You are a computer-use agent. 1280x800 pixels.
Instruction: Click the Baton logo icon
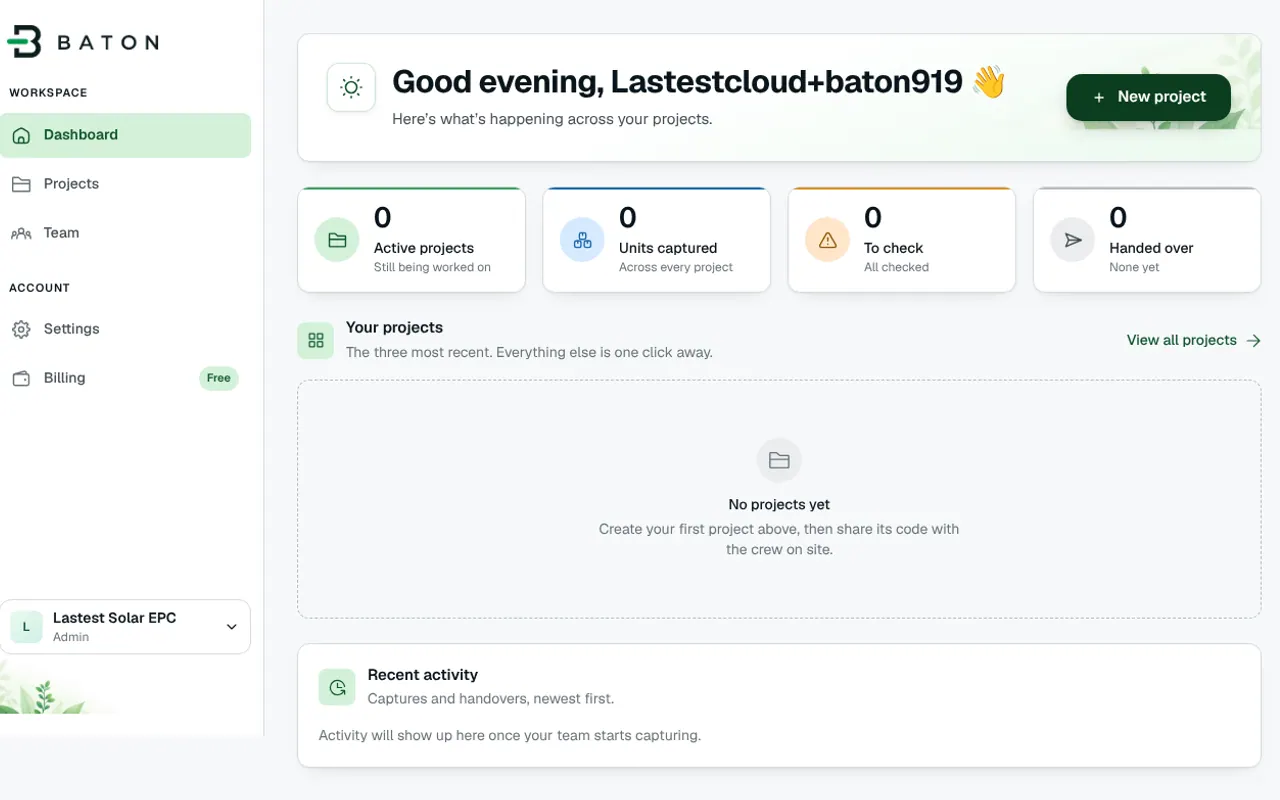[24, 42]
